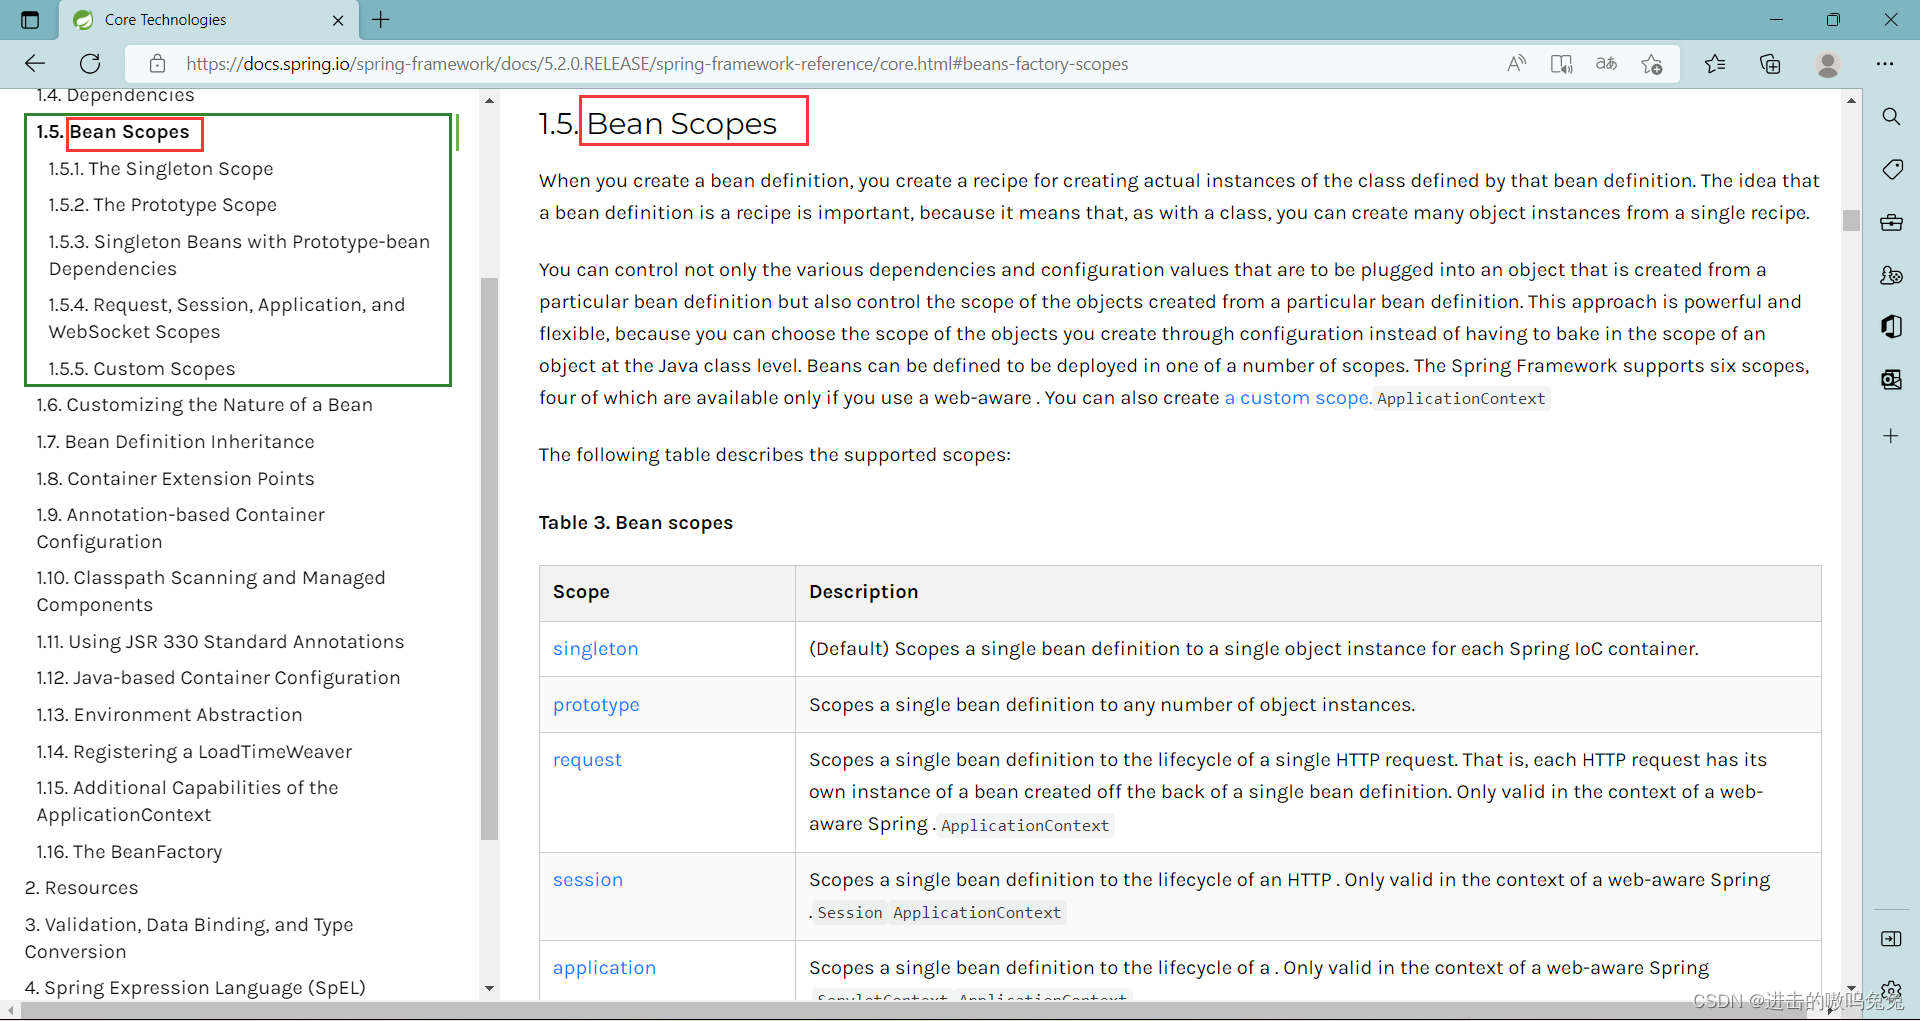Open browser Settings and more menu

[x=1885, y=64]
